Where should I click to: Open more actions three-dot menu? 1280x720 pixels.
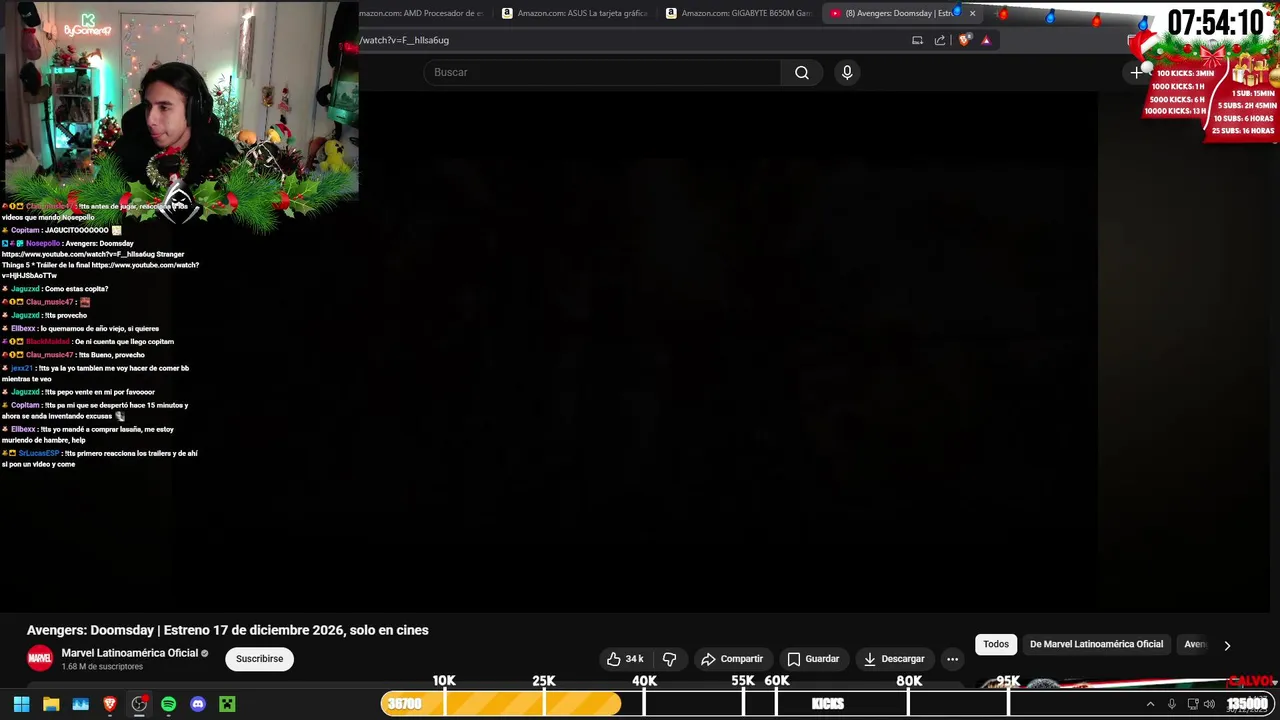coord(952,659)
